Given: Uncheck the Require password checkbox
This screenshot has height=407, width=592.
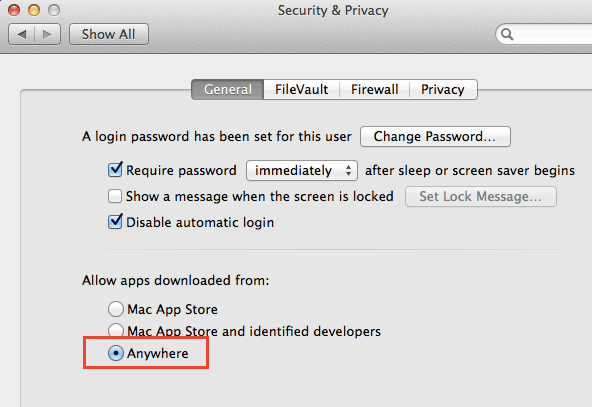Looking at the screenshot, I should point(115,170).
